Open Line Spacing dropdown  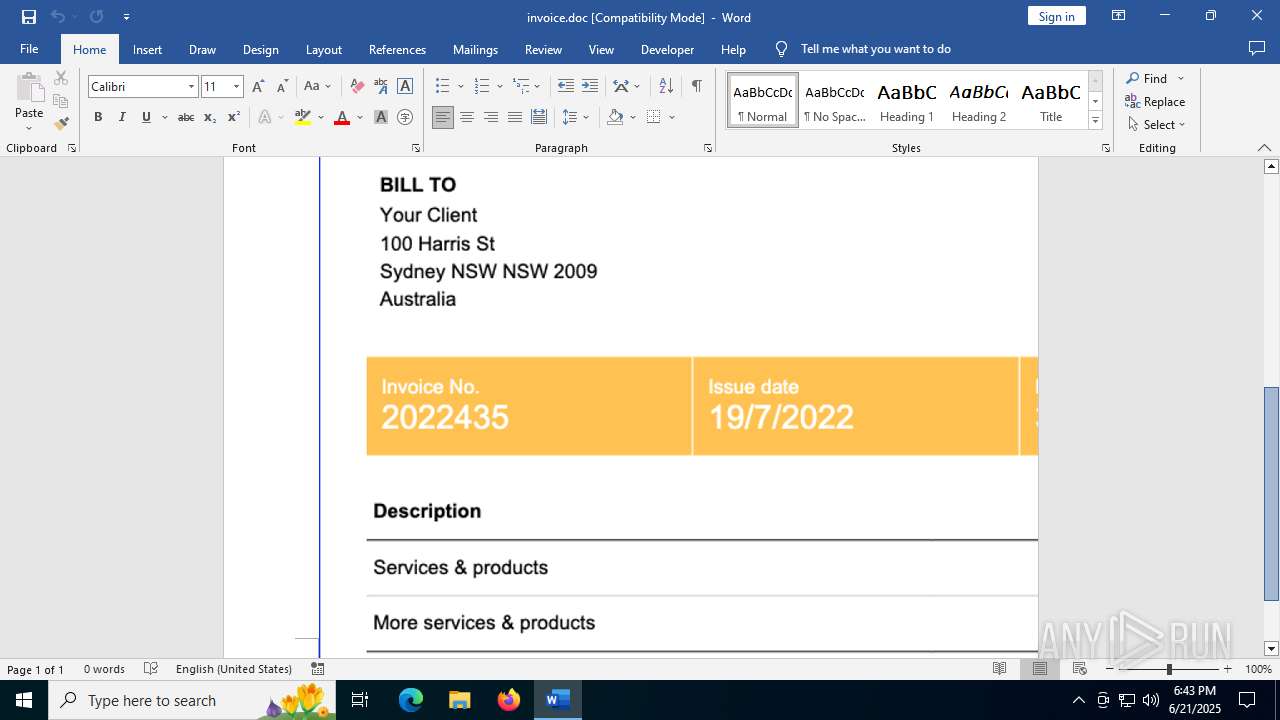[x=576, y=117]
